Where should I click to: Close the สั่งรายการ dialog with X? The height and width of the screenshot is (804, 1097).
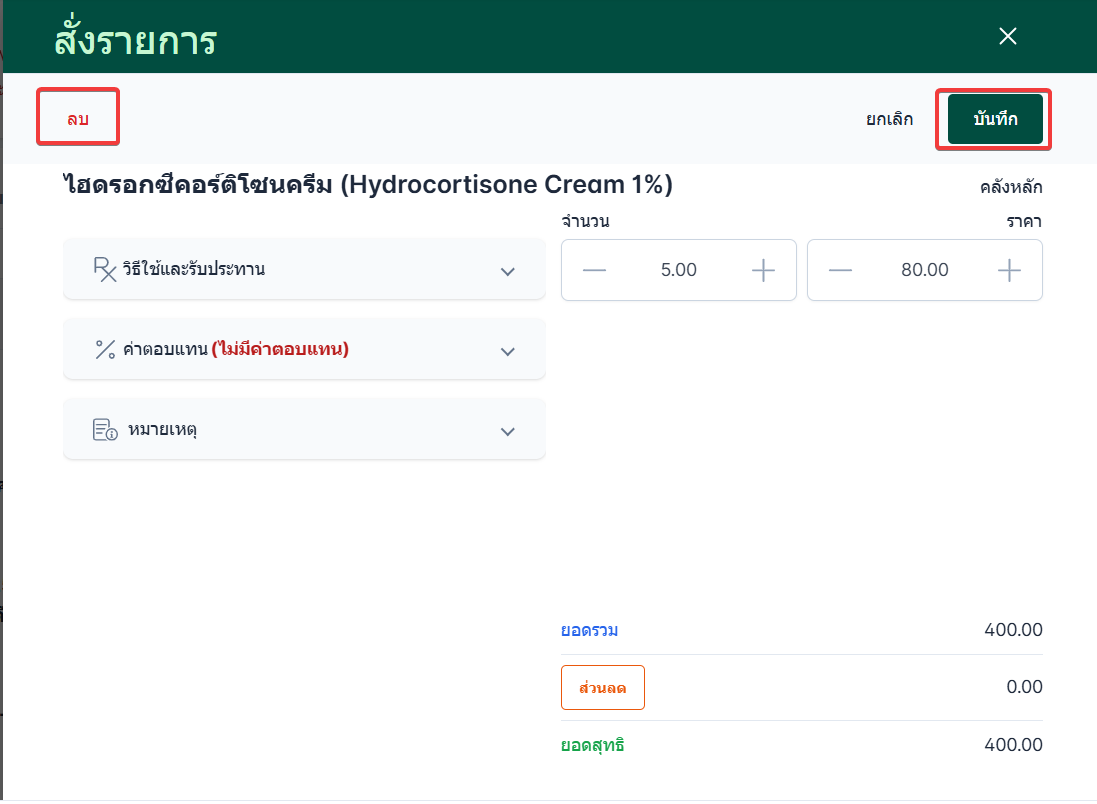(x=1007, y=36)
